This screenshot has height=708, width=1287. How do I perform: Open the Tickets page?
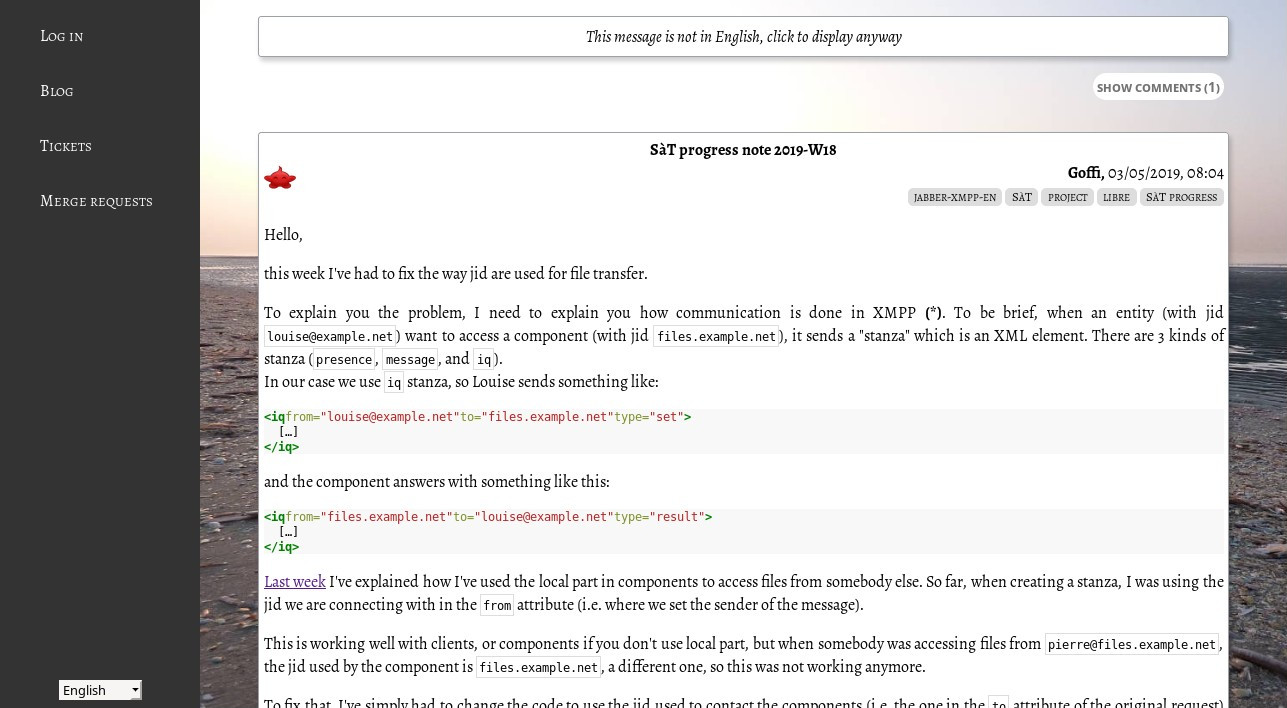coord(66,146)
